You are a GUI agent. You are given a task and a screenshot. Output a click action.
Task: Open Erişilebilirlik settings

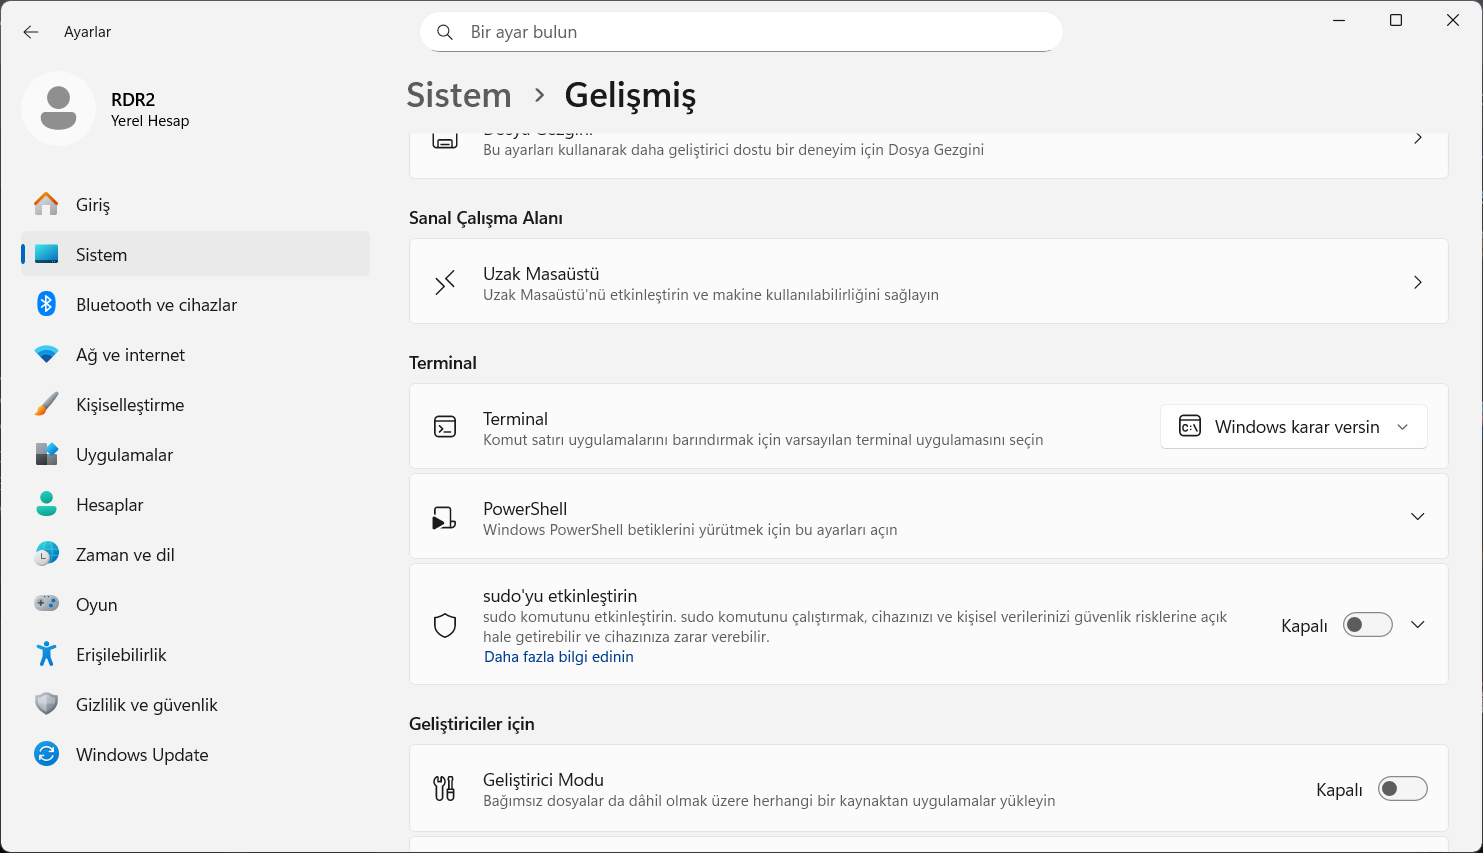pyautogui.click(x=195, y=654)
